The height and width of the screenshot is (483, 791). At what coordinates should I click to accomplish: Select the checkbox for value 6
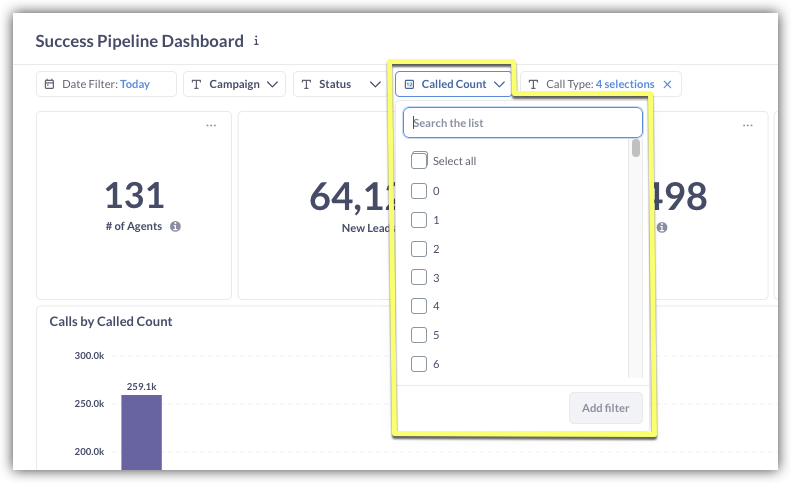(x=419, y=364)
